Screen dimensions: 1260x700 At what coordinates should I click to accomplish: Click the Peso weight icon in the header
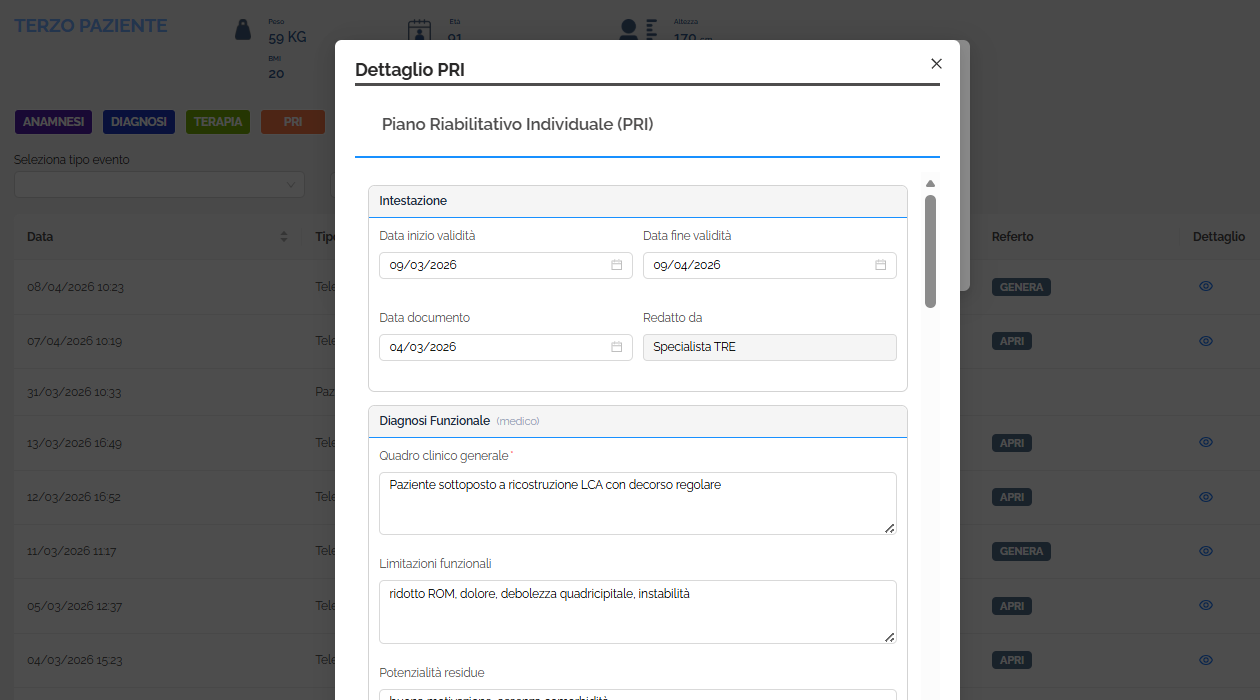pyautogui.click(x=241, y=30)
